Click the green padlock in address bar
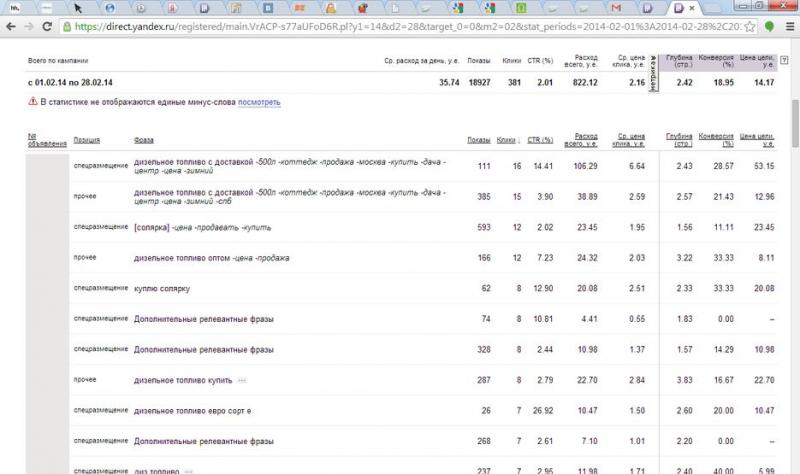Image resolution: width=800 pixels, height=474 pixels. point(67,27)
